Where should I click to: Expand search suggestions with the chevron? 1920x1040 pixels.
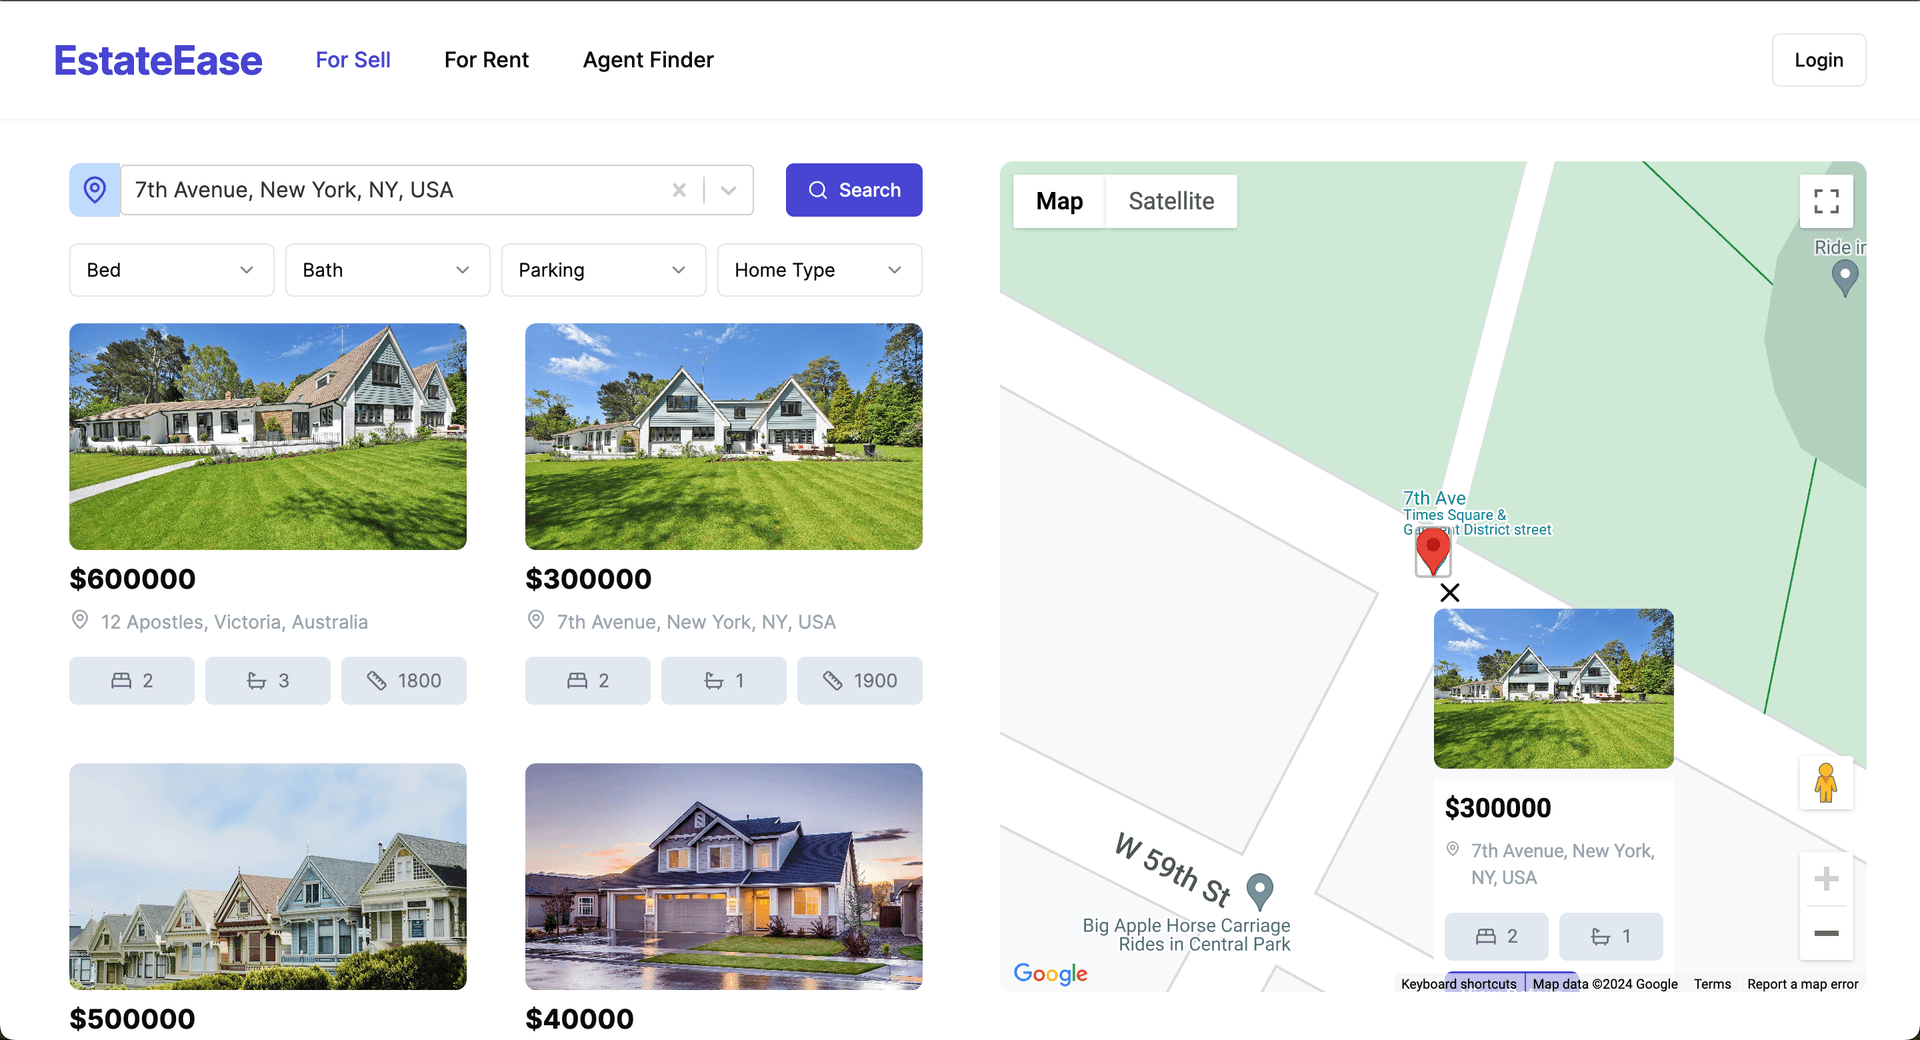tap(727, 189)
